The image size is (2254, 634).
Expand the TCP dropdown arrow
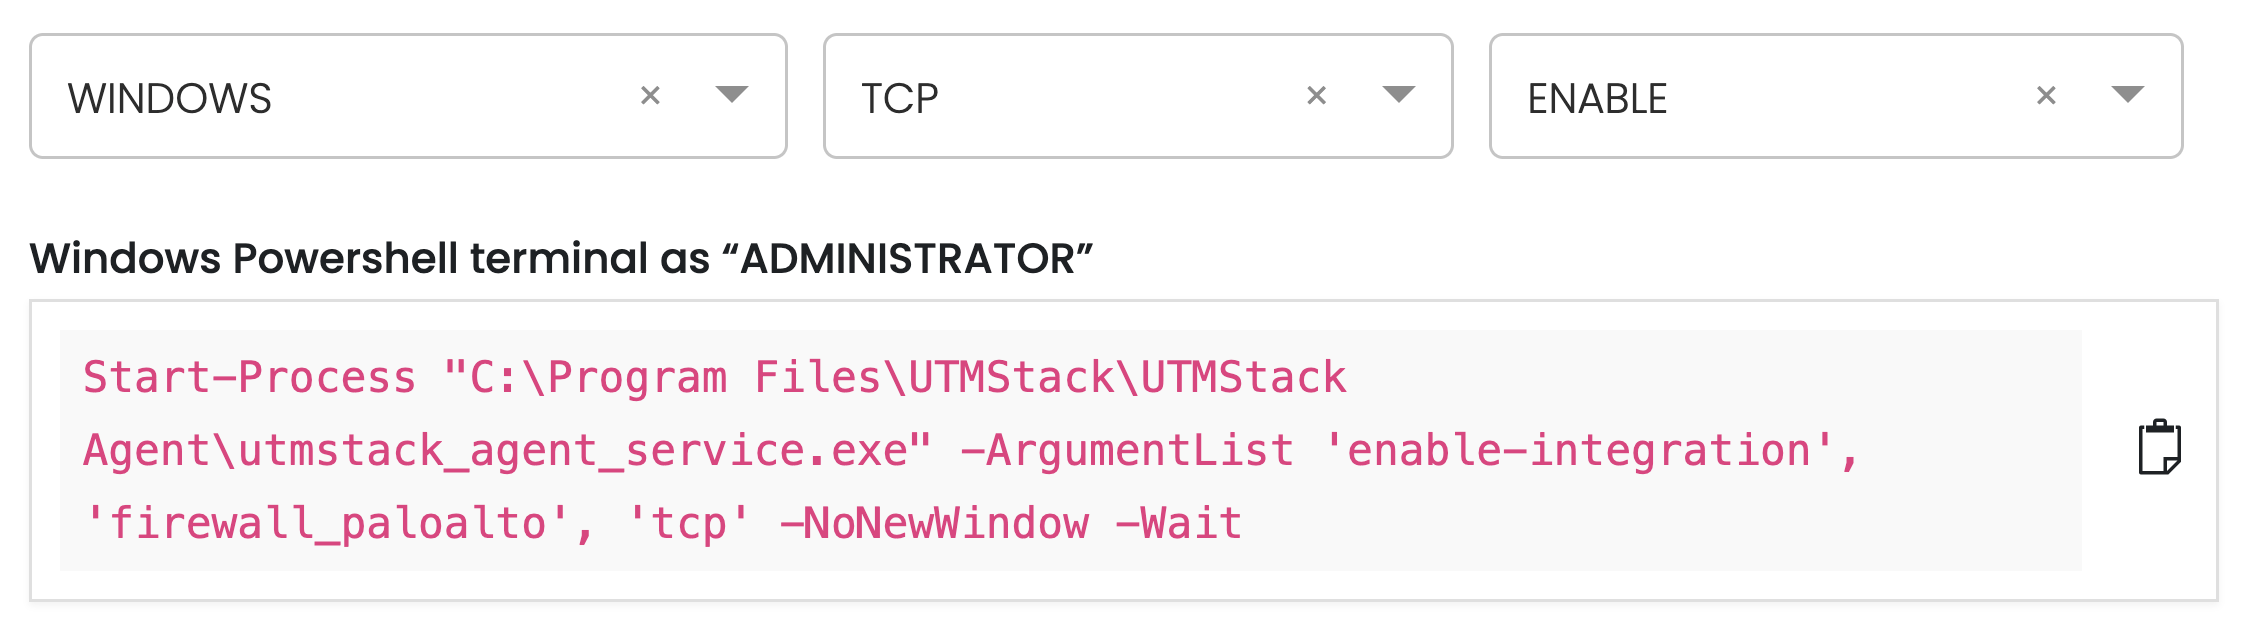click(x=1398, y=95)
